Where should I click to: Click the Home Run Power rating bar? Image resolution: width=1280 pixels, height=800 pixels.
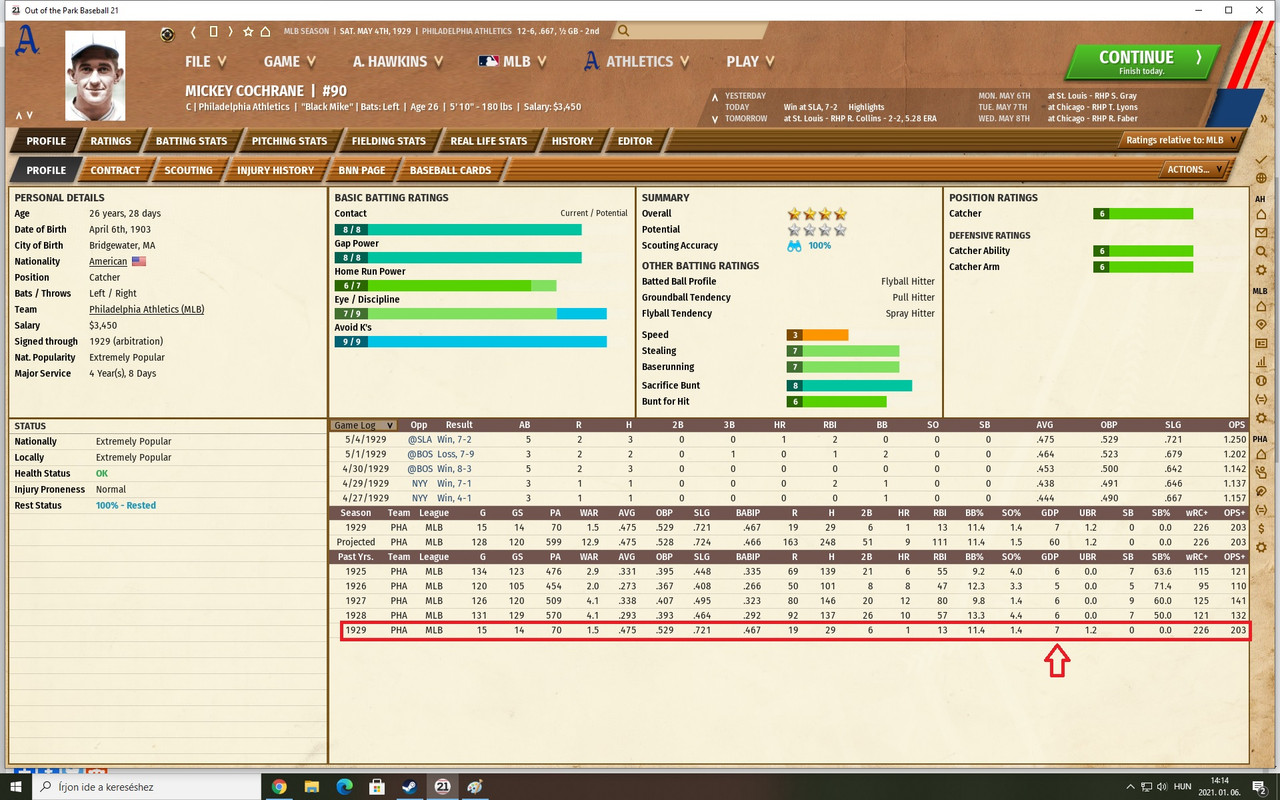445,286
